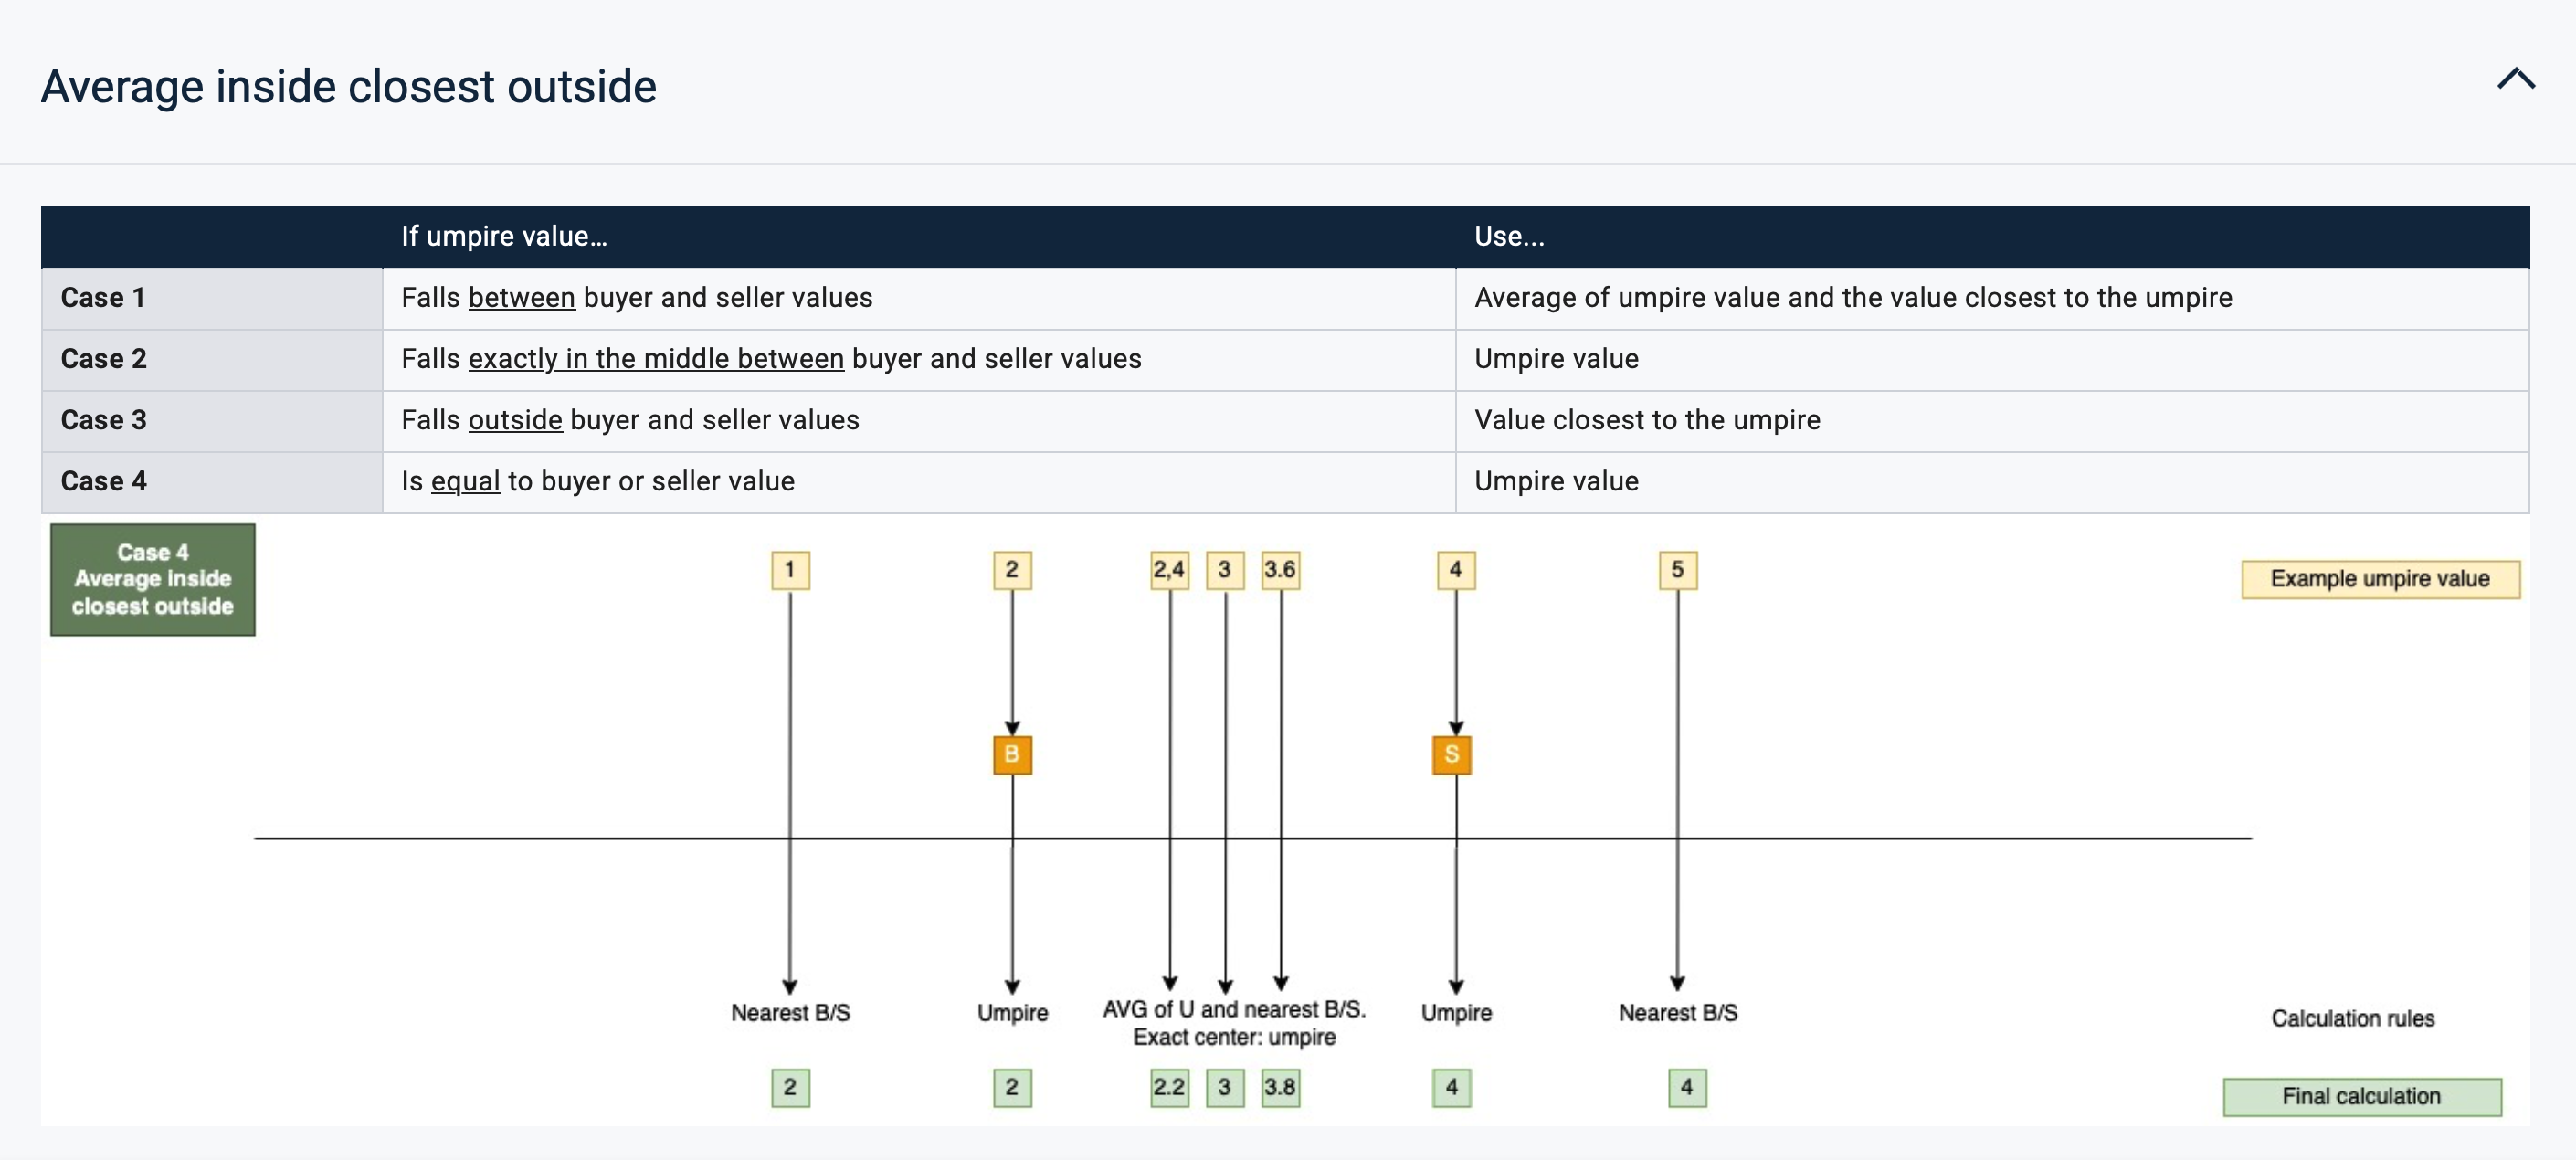Click the underlined 'between' in Case 1

pyautogui.click(x=521, y=298)
